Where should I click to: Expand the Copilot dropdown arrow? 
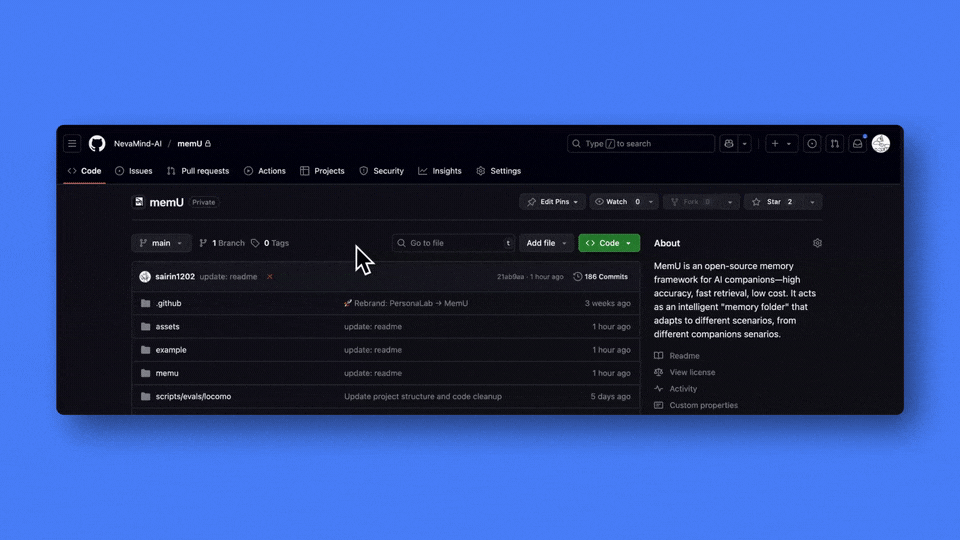744,144
